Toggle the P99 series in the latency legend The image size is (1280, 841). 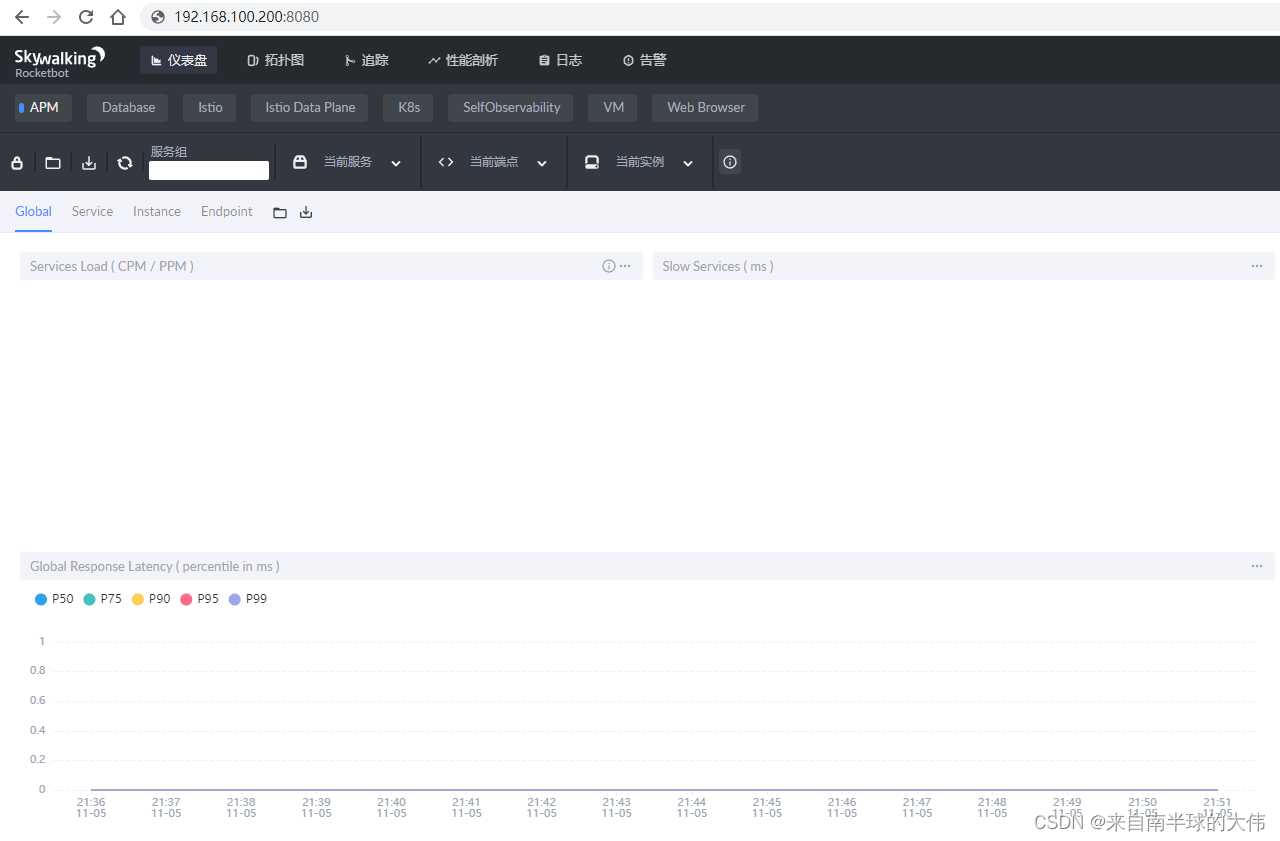[x=247, y=598]
